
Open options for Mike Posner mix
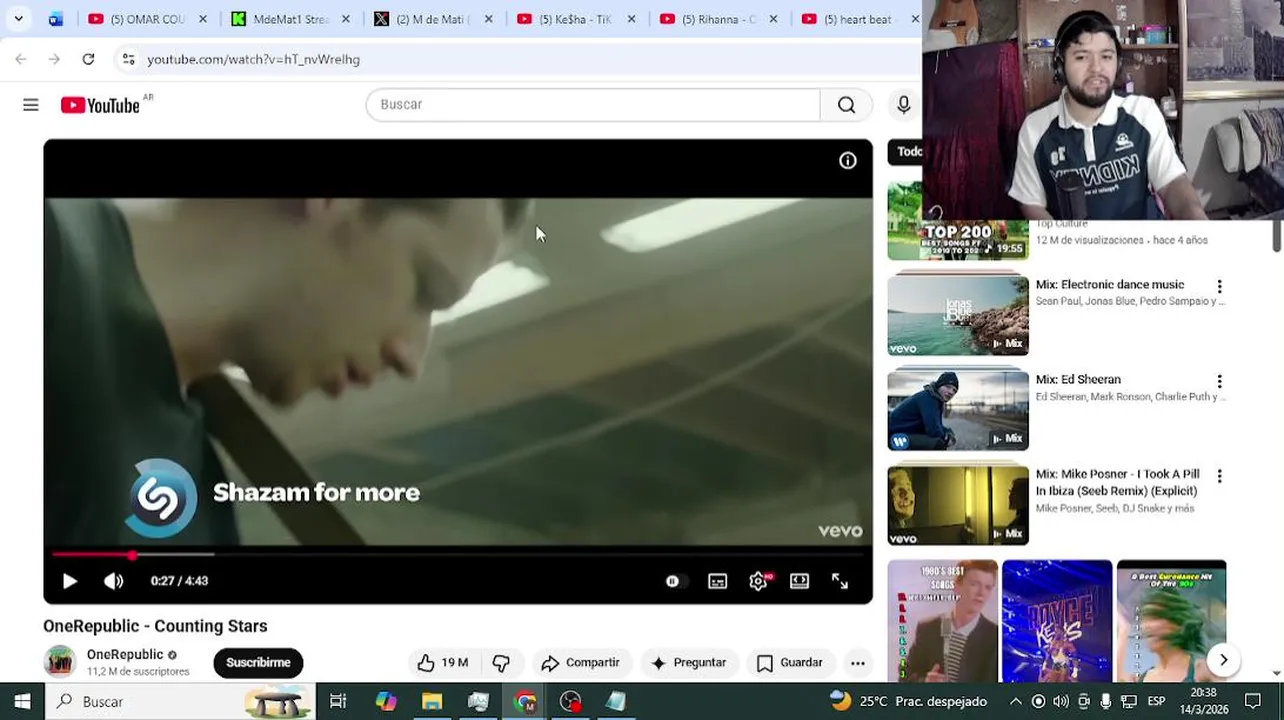1219,477
